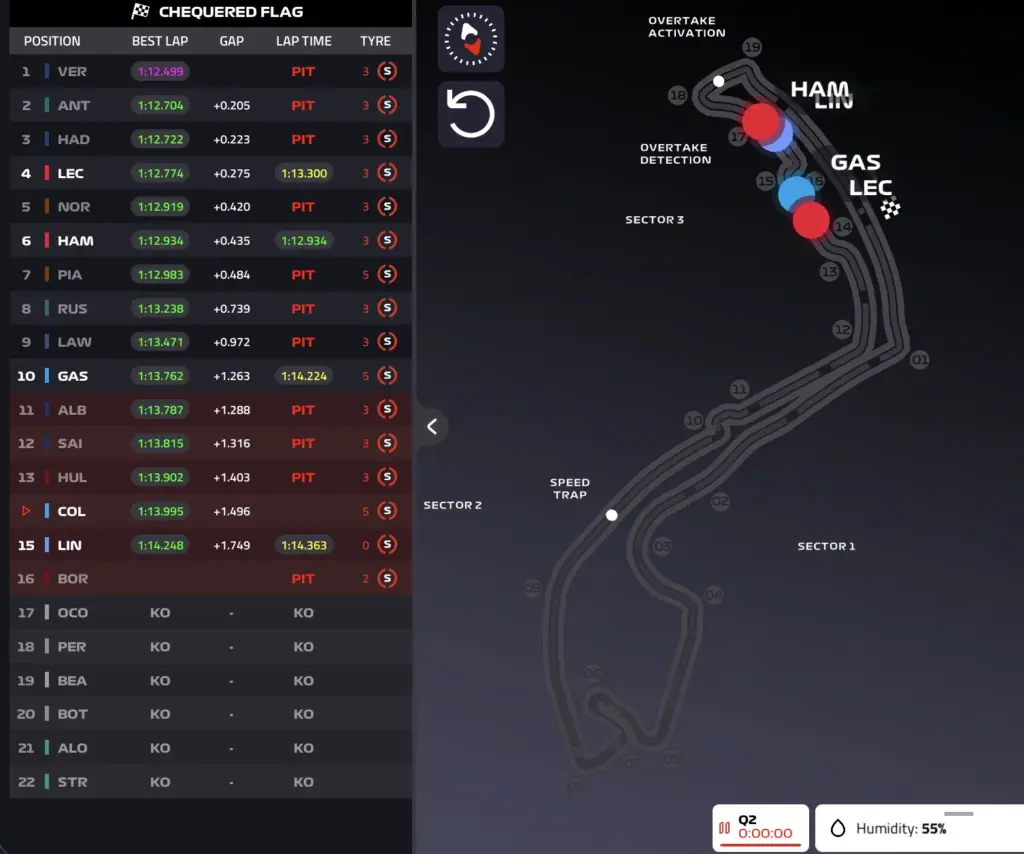Click the Q2 session timer box
This screenshot has width=1024, height=854.
point(760,827)
